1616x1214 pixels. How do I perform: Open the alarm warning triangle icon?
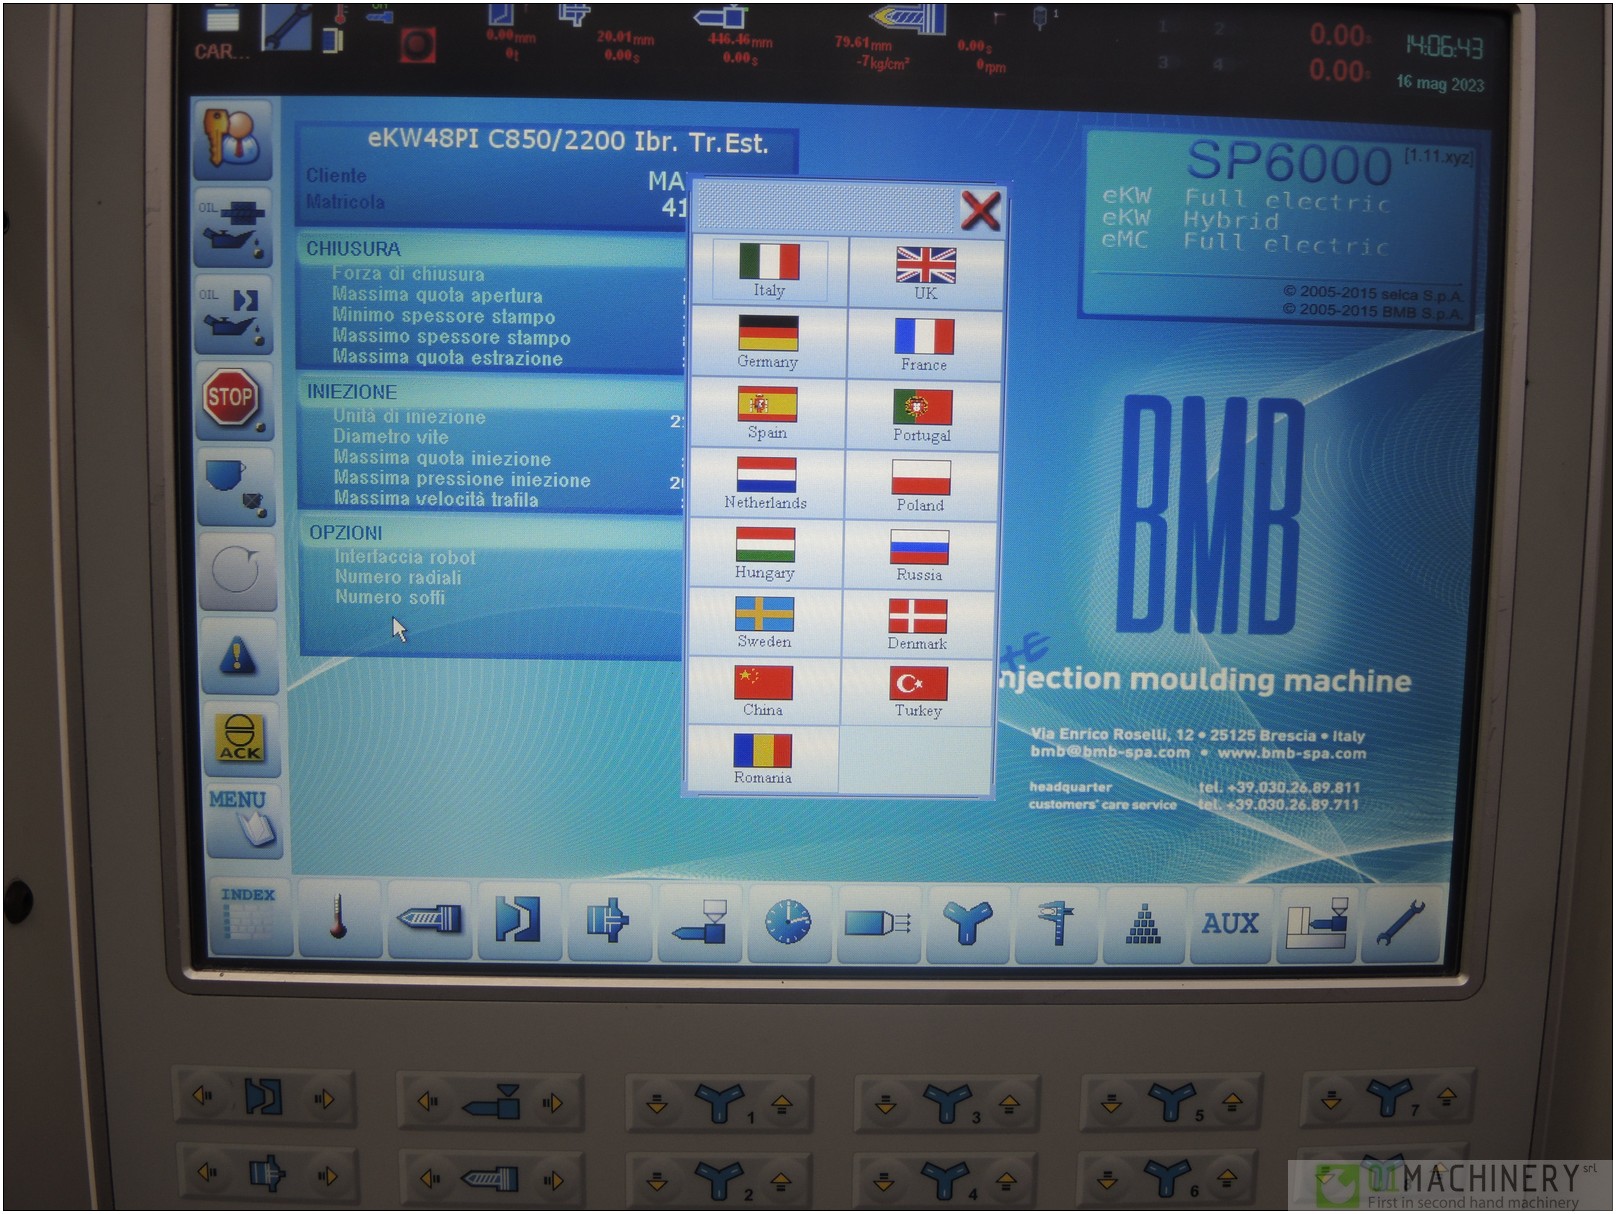239,656
